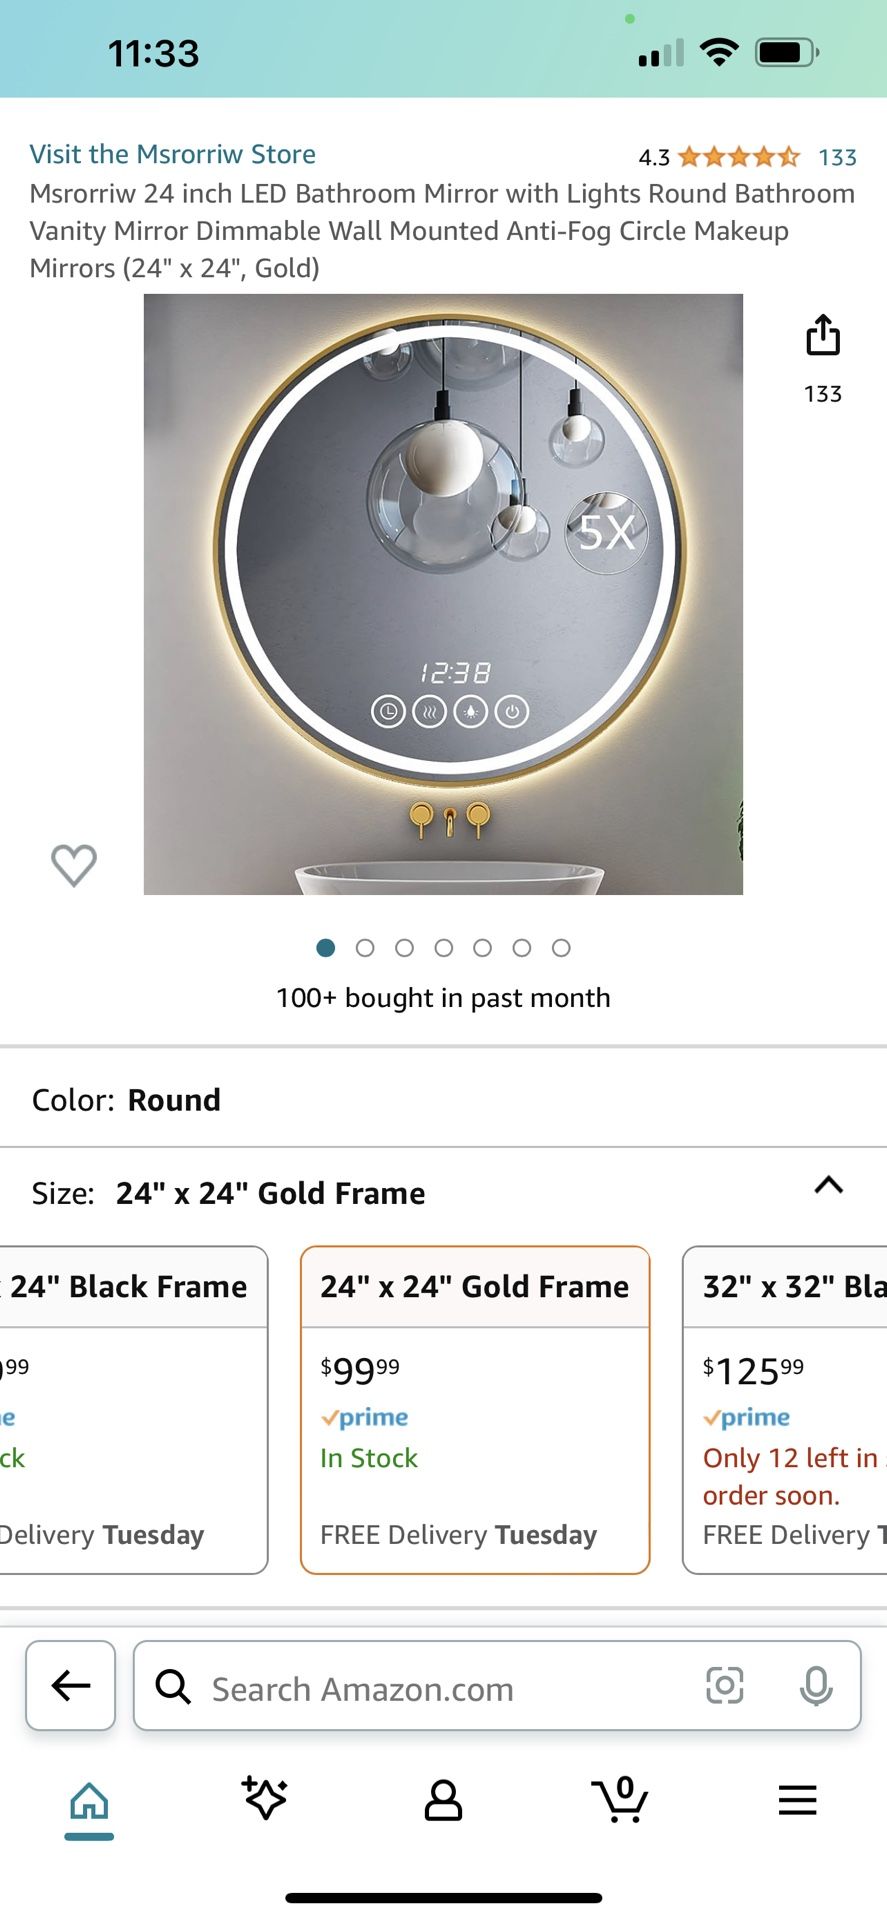The width and height of the screenshot is (887, 1920).
Task: Open the share options for this product
Action: point(822,335)
